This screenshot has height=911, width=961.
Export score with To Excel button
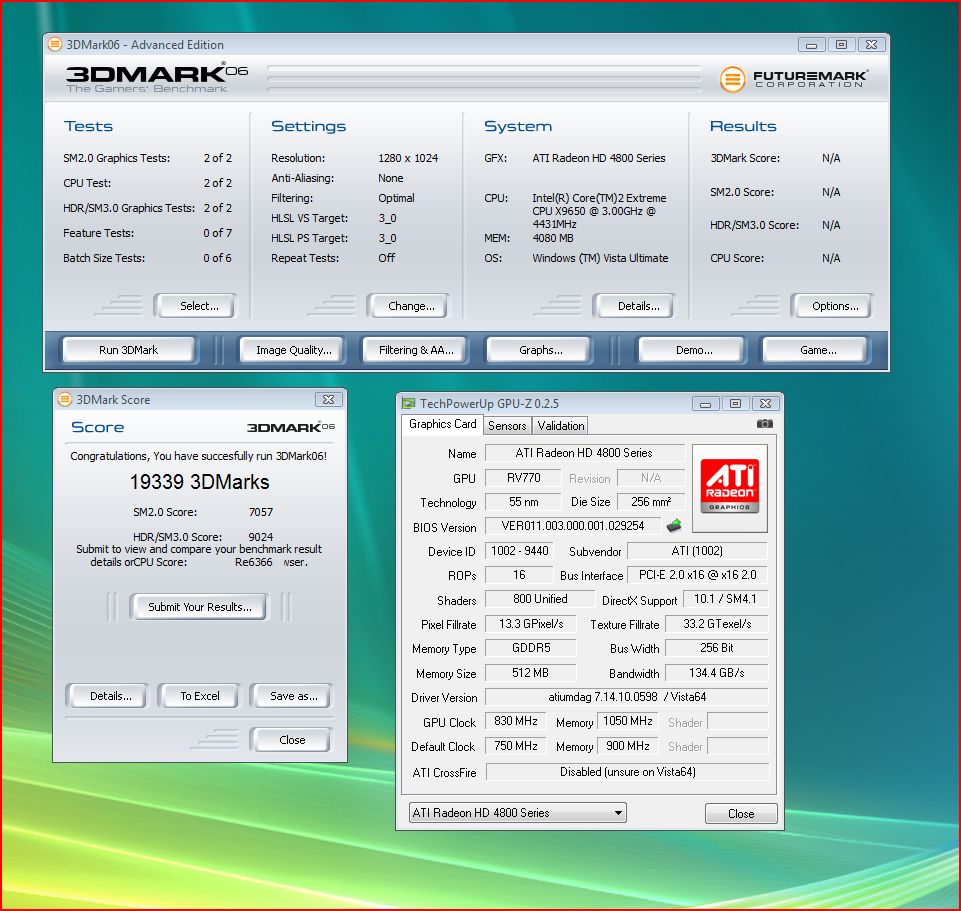tap(200, 696)
